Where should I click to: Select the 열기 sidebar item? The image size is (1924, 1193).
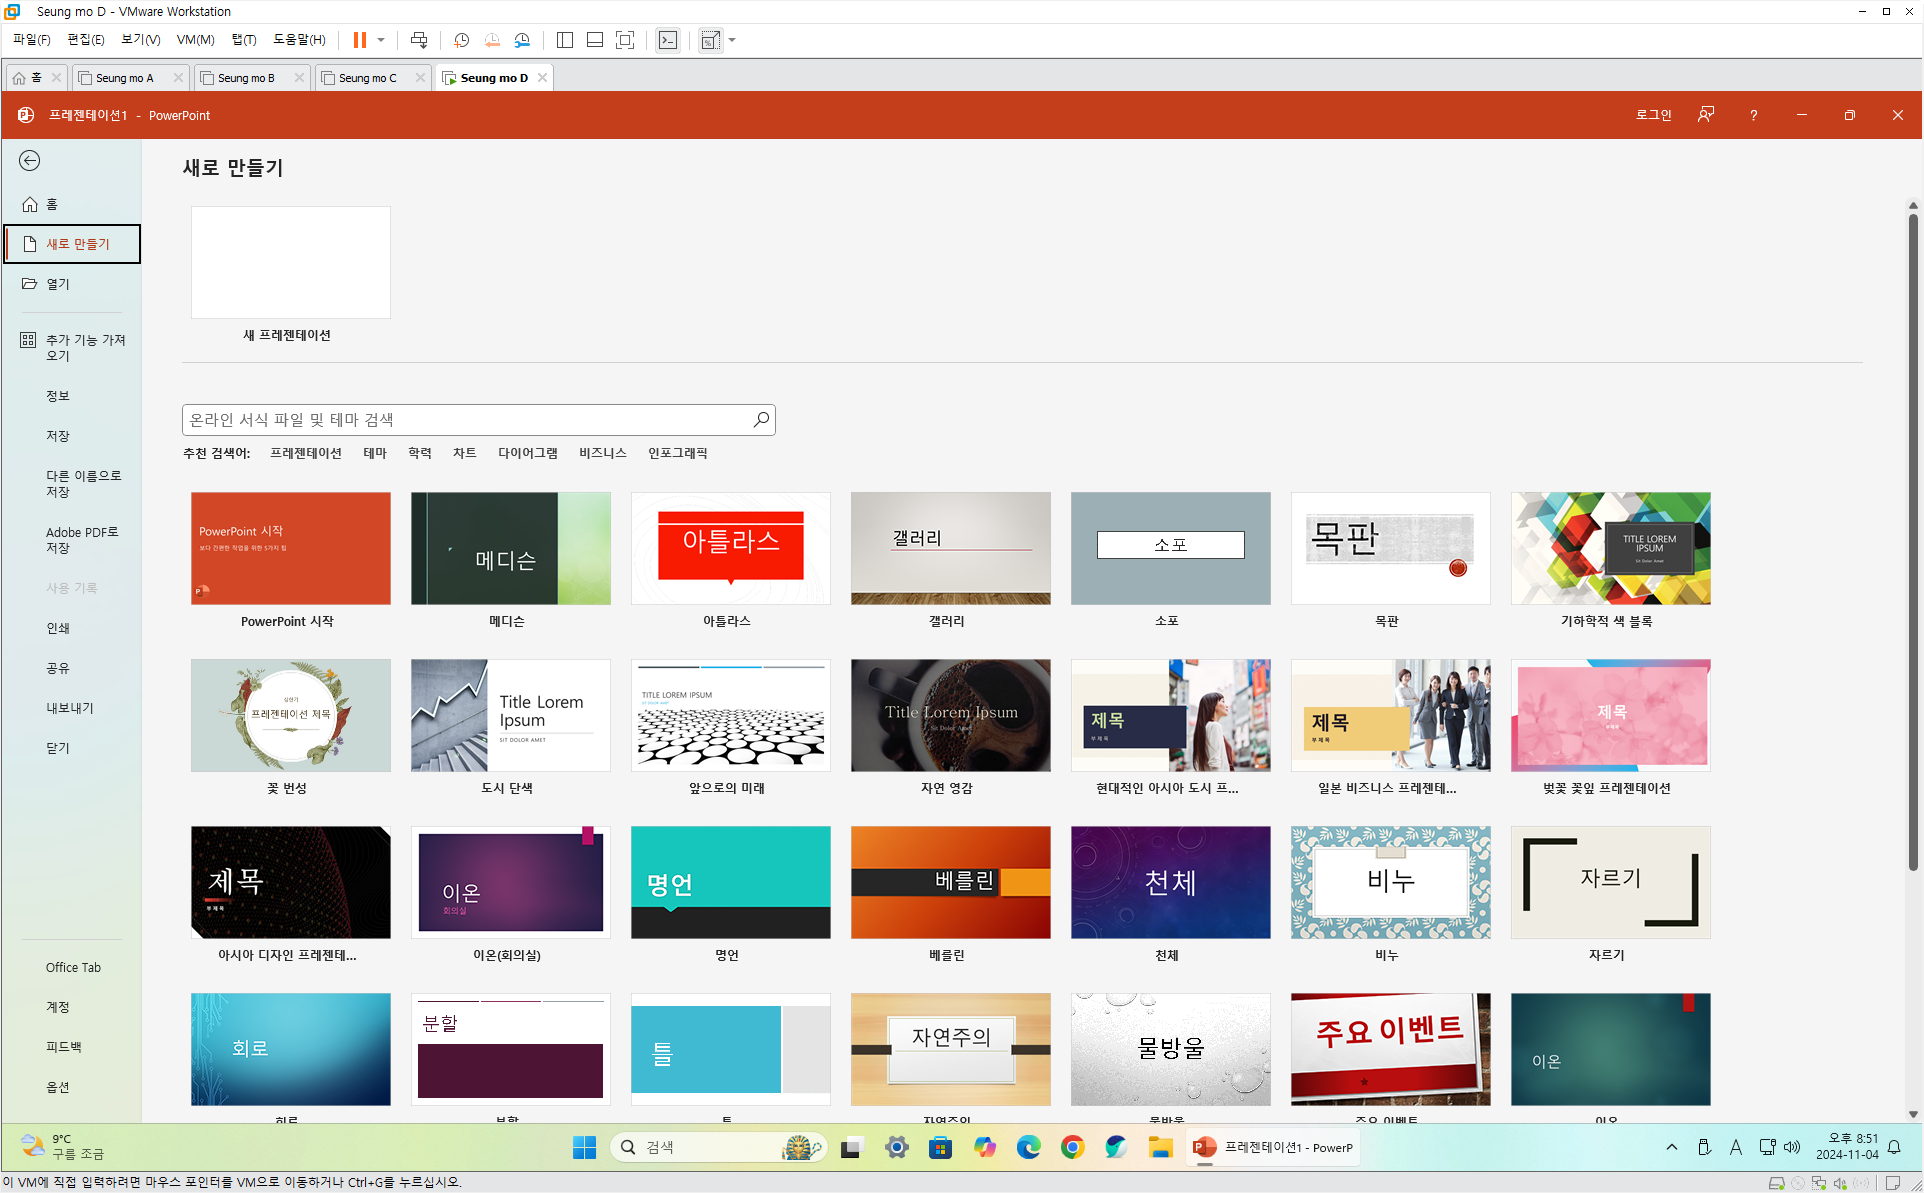coord(58,284)
